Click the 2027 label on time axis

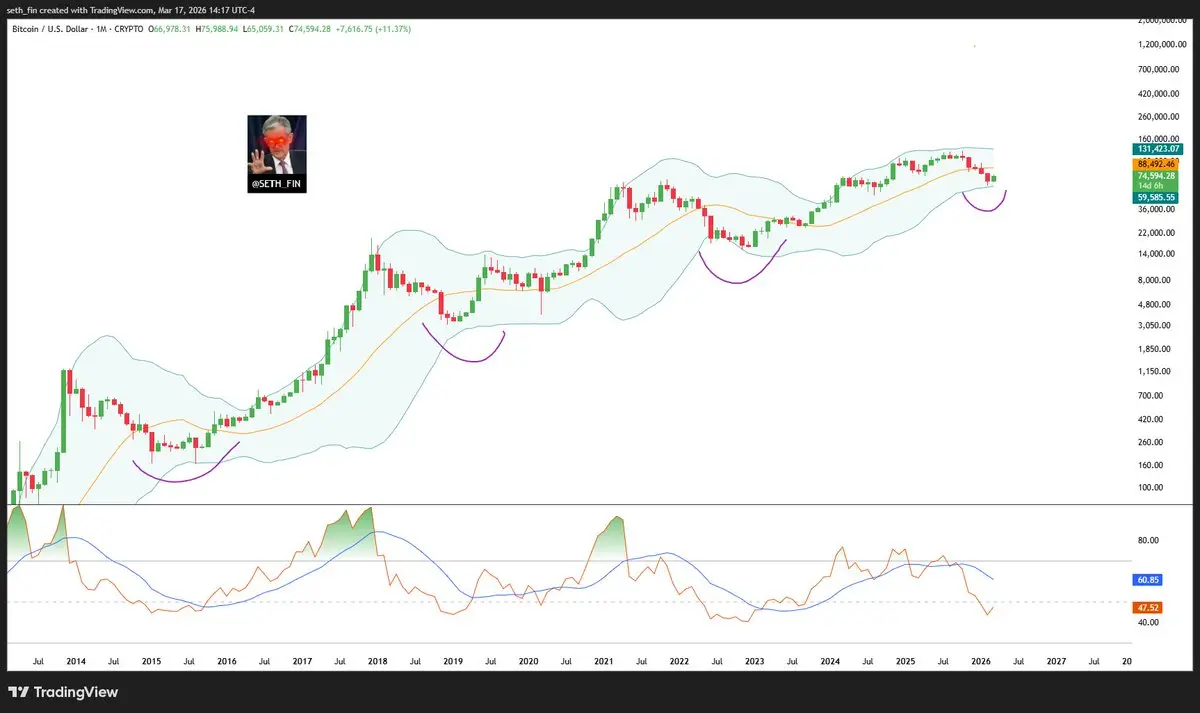(1056, 661)
